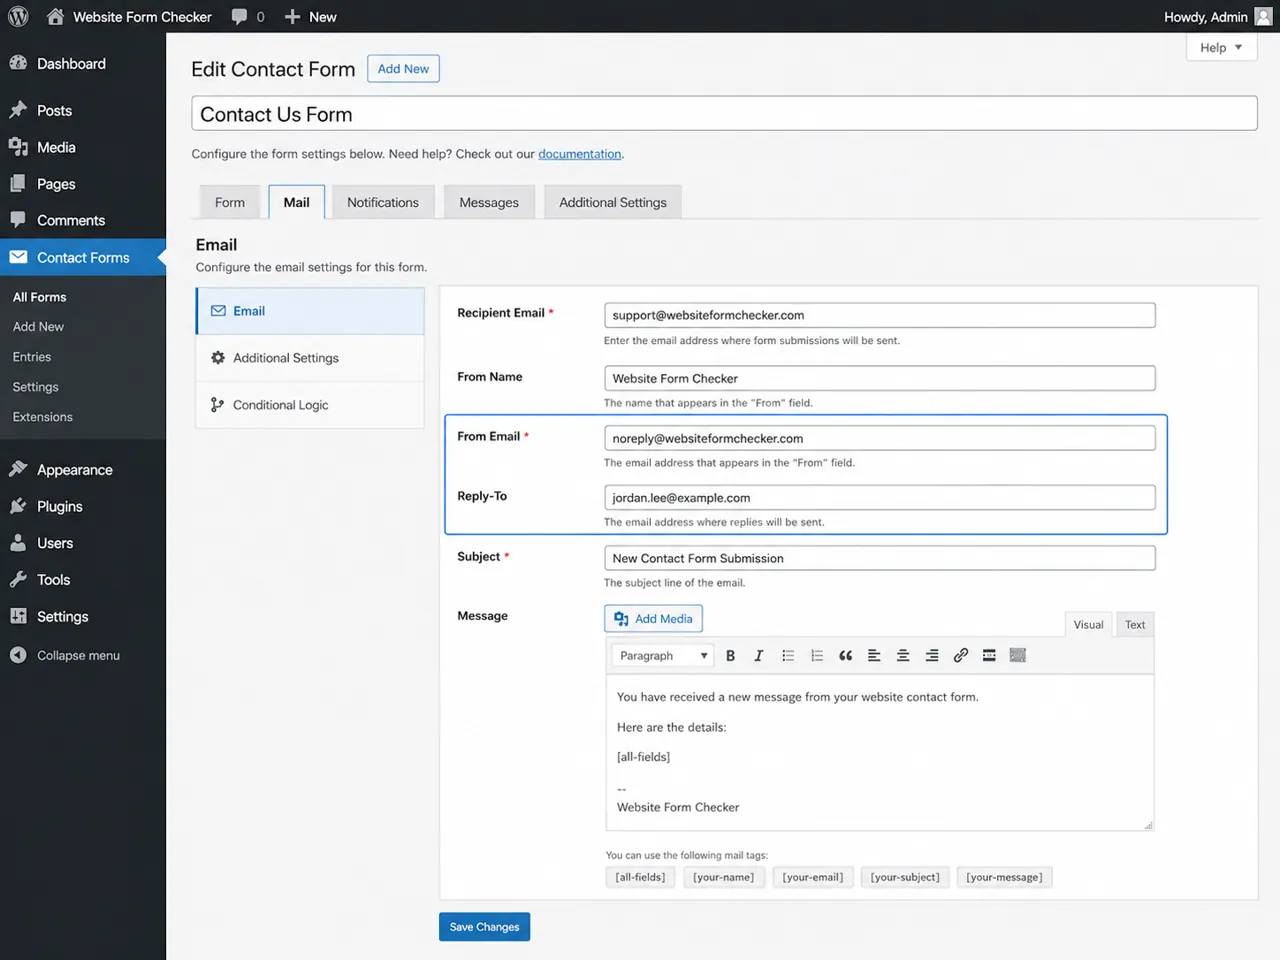
Task: Switch editor to Visual mode
Action: point(1088,624)
